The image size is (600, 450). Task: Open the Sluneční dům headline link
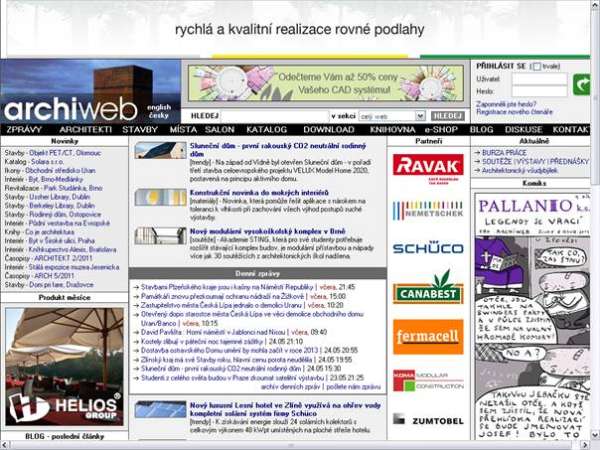278,150
